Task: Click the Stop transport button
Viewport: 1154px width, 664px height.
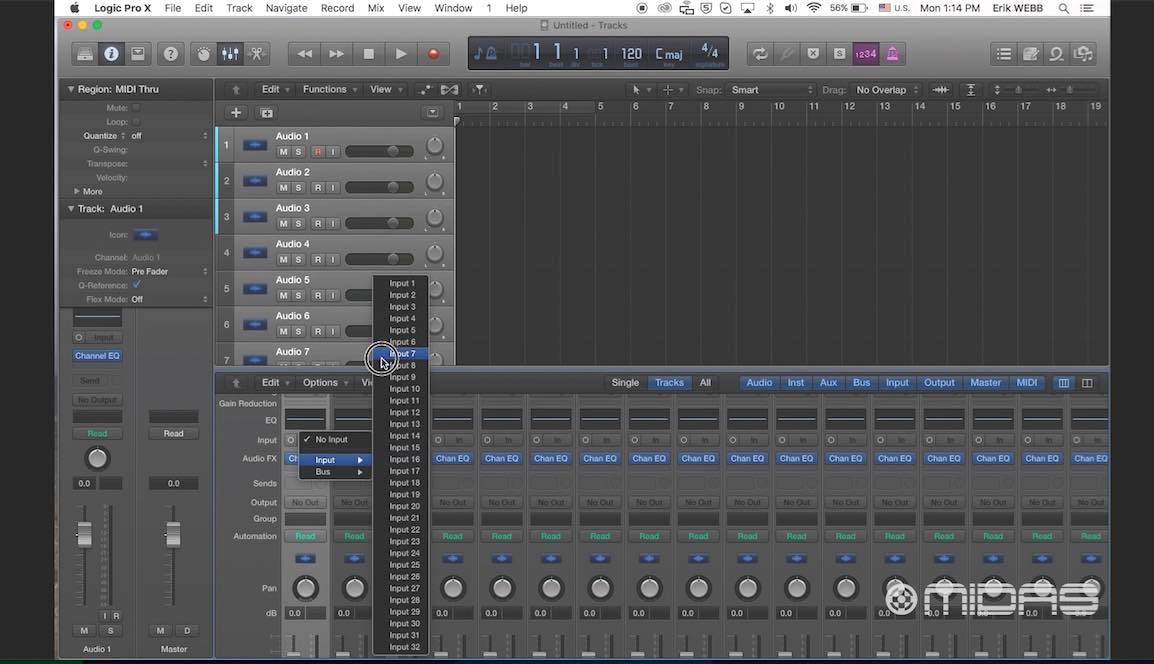Action: tap(369, 54)
